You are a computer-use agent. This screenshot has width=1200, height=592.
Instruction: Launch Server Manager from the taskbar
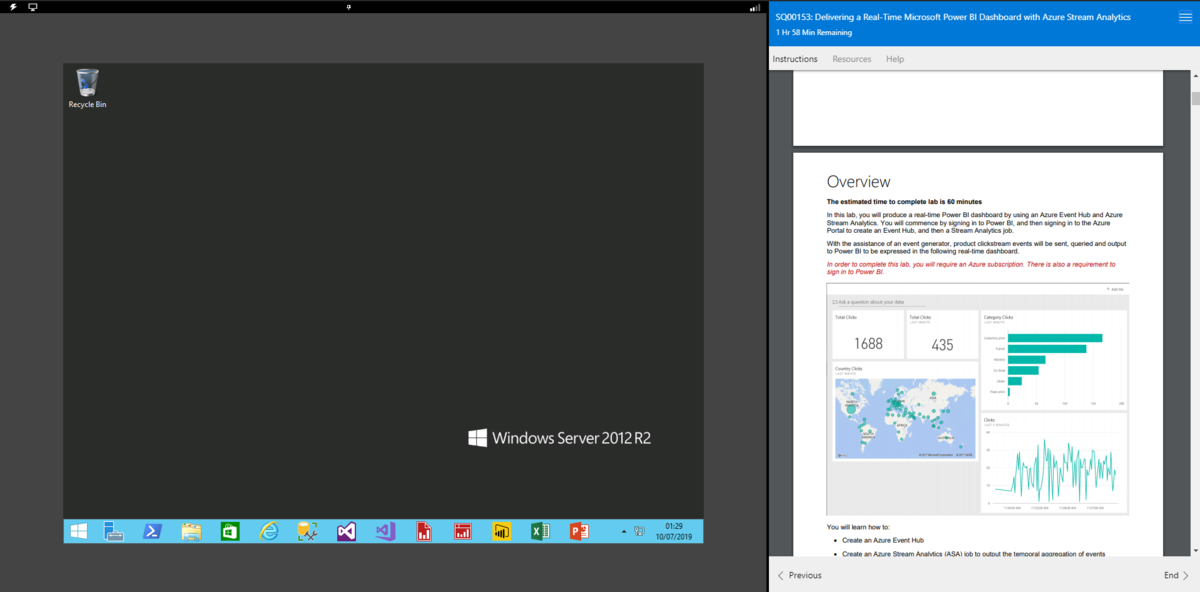(114, 531)
